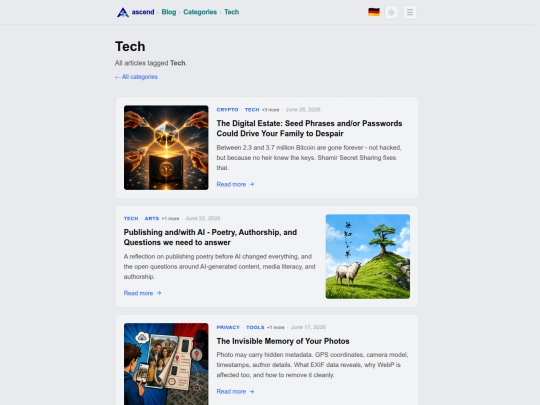Open Publishing and/with AI article title
This screenshot has height=405, width=540.
click(x=210, y=237)
